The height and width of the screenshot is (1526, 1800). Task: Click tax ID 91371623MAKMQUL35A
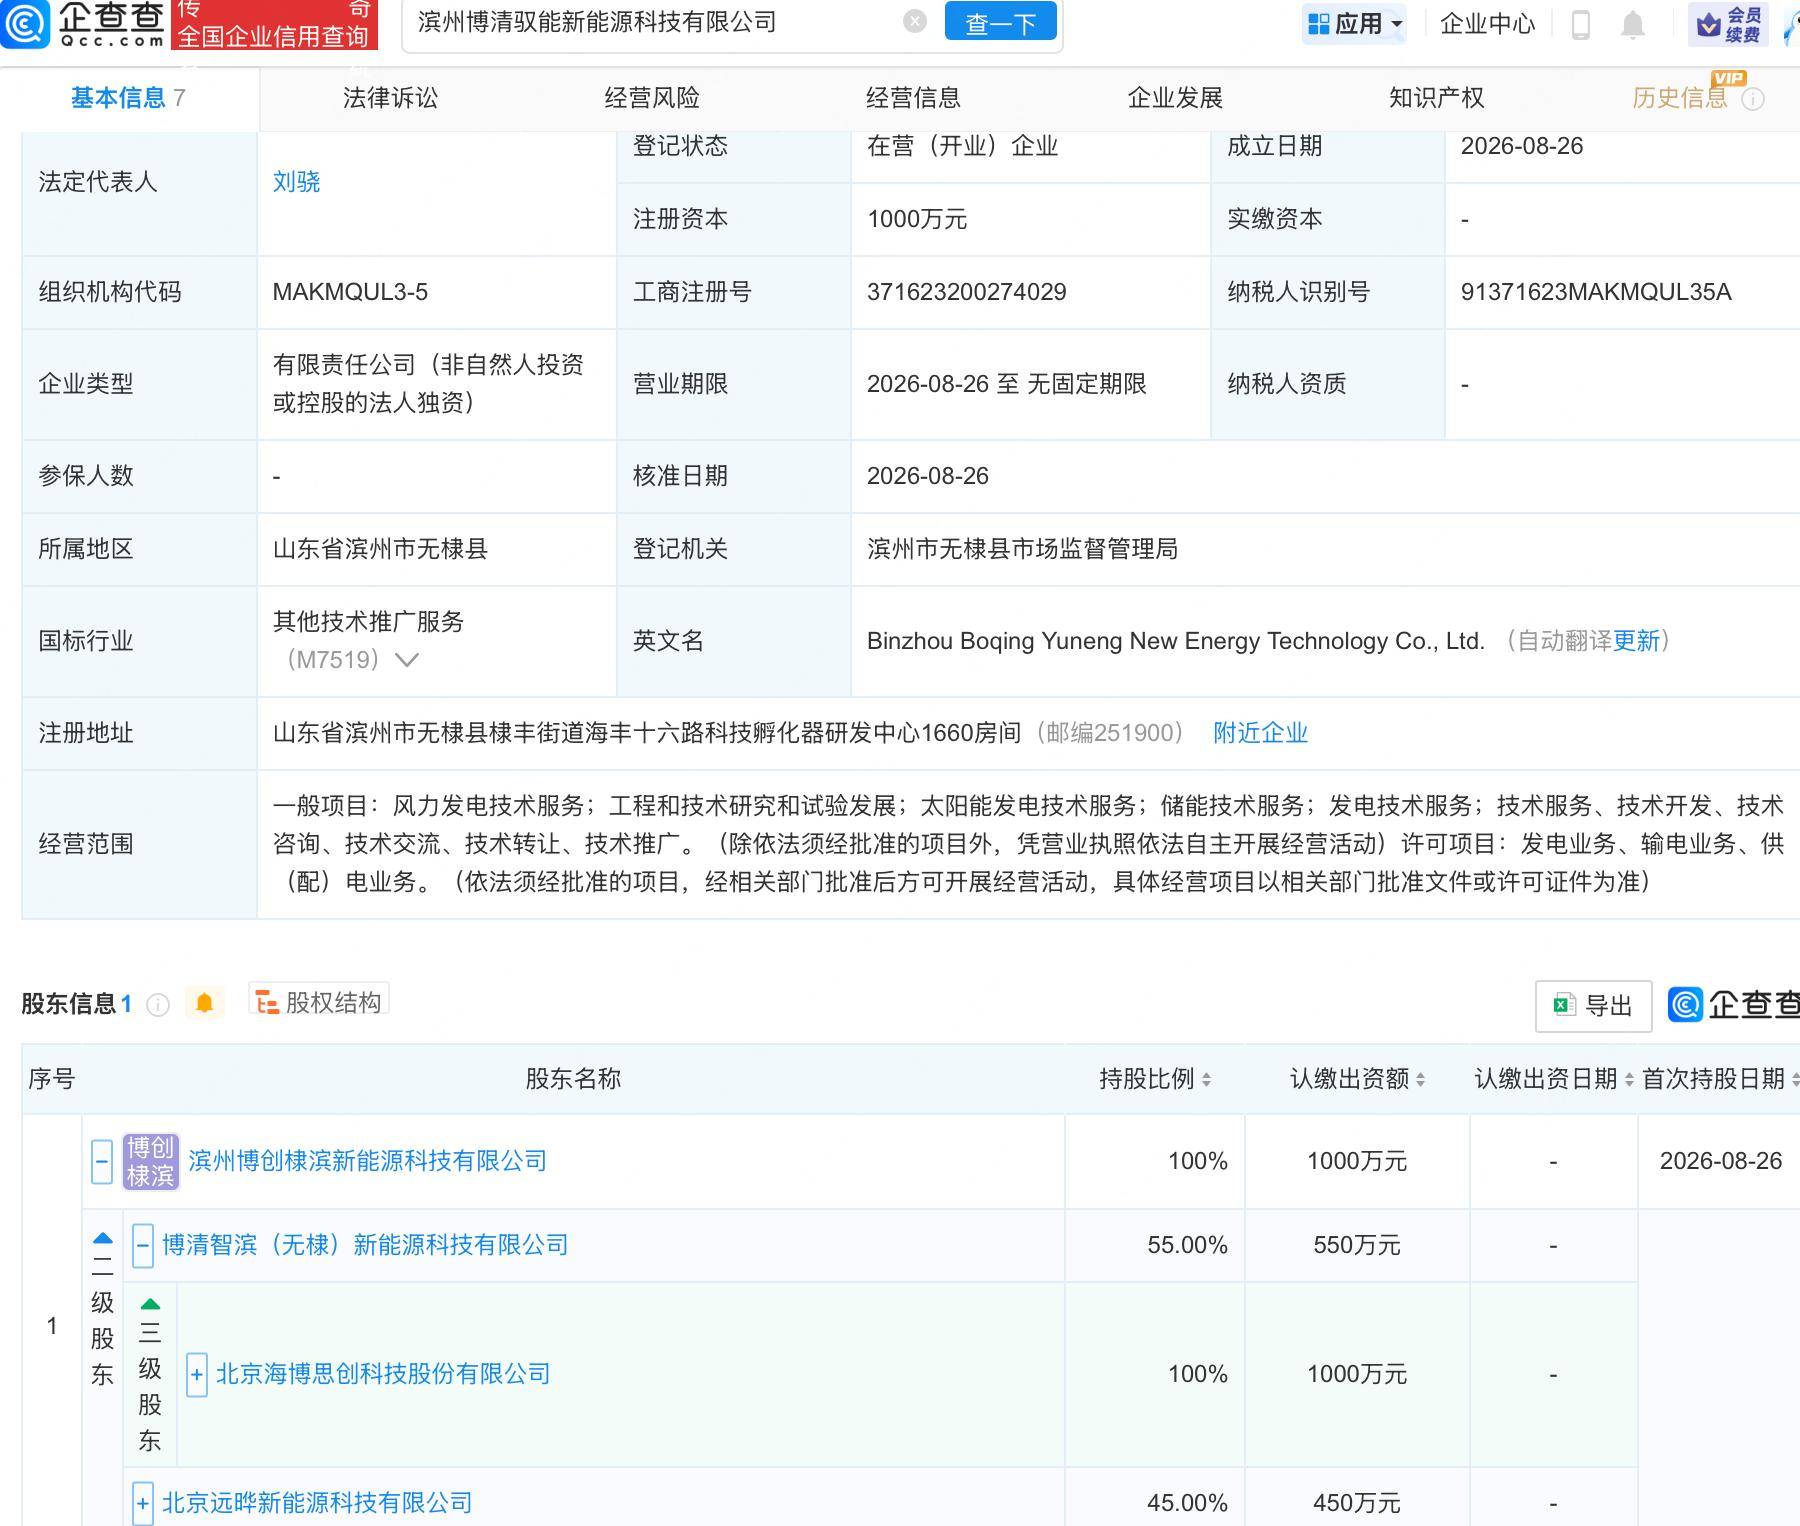point(1596,292)
